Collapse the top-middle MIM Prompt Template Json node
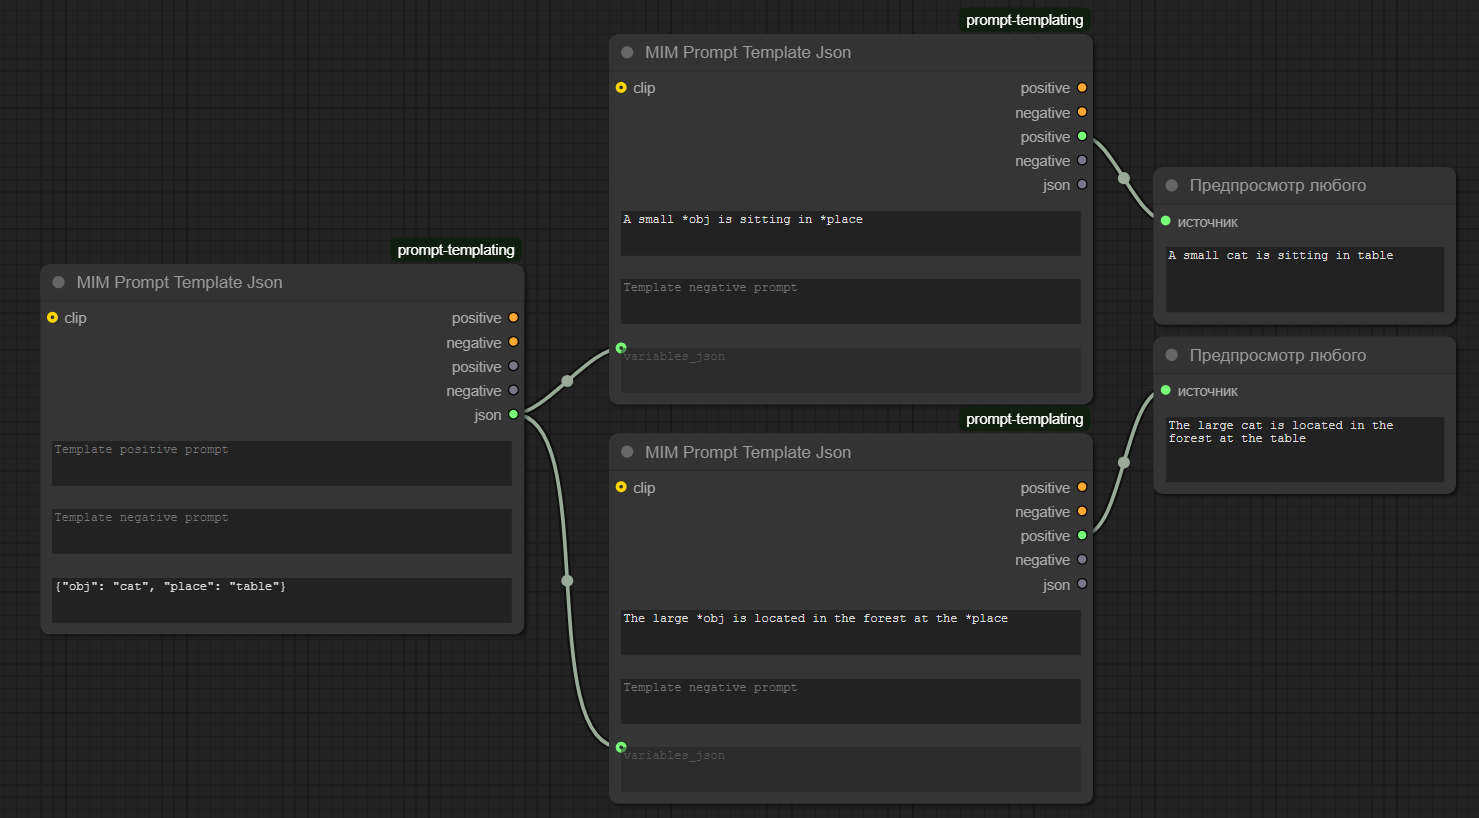This screenshot has height=818, width=1479. click(x=627, y=52)
